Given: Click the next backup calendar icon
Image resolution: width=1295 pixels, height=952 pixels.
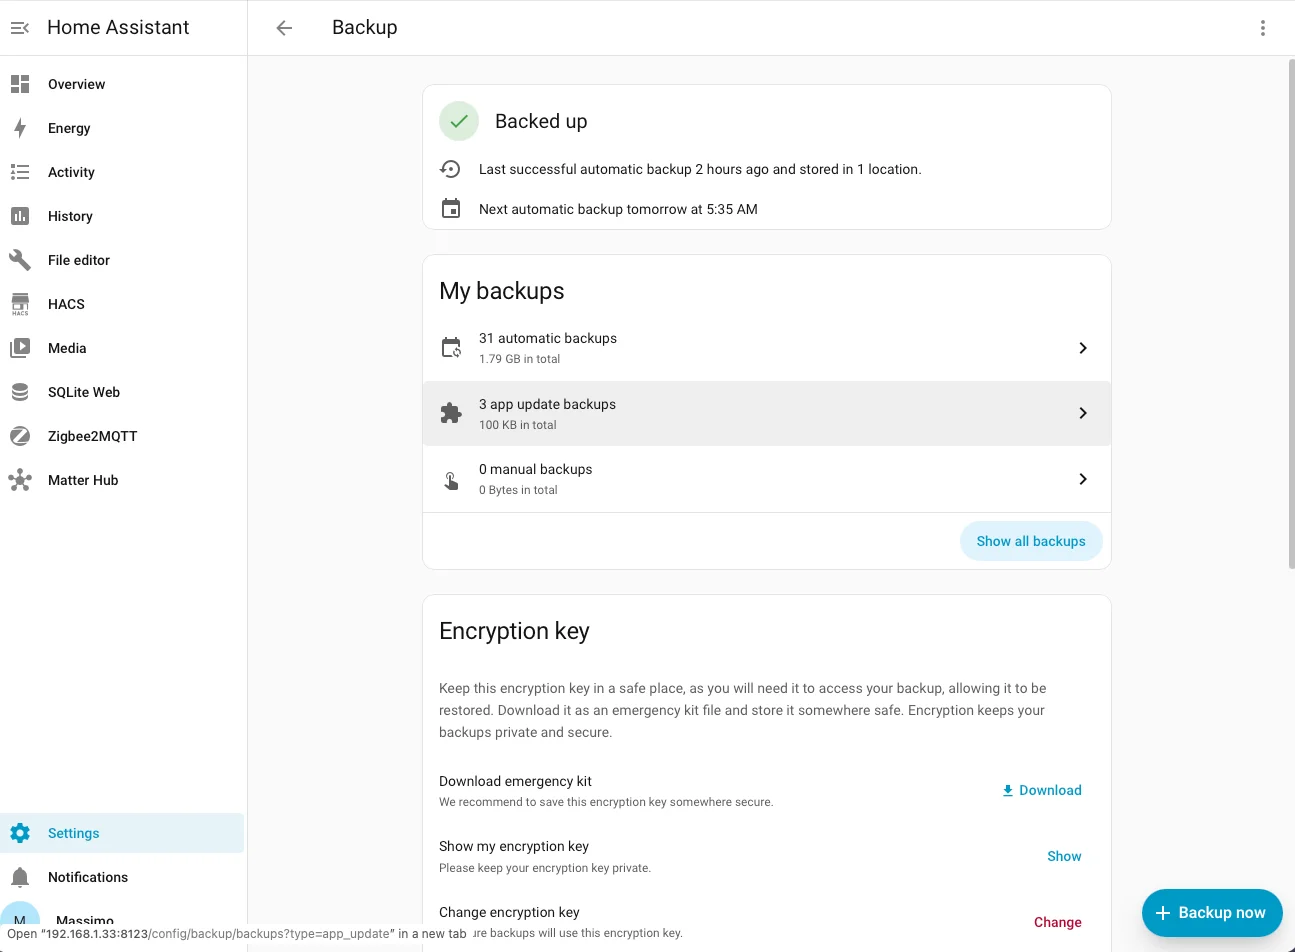Looking at the screenshot, I should (451, 209).
